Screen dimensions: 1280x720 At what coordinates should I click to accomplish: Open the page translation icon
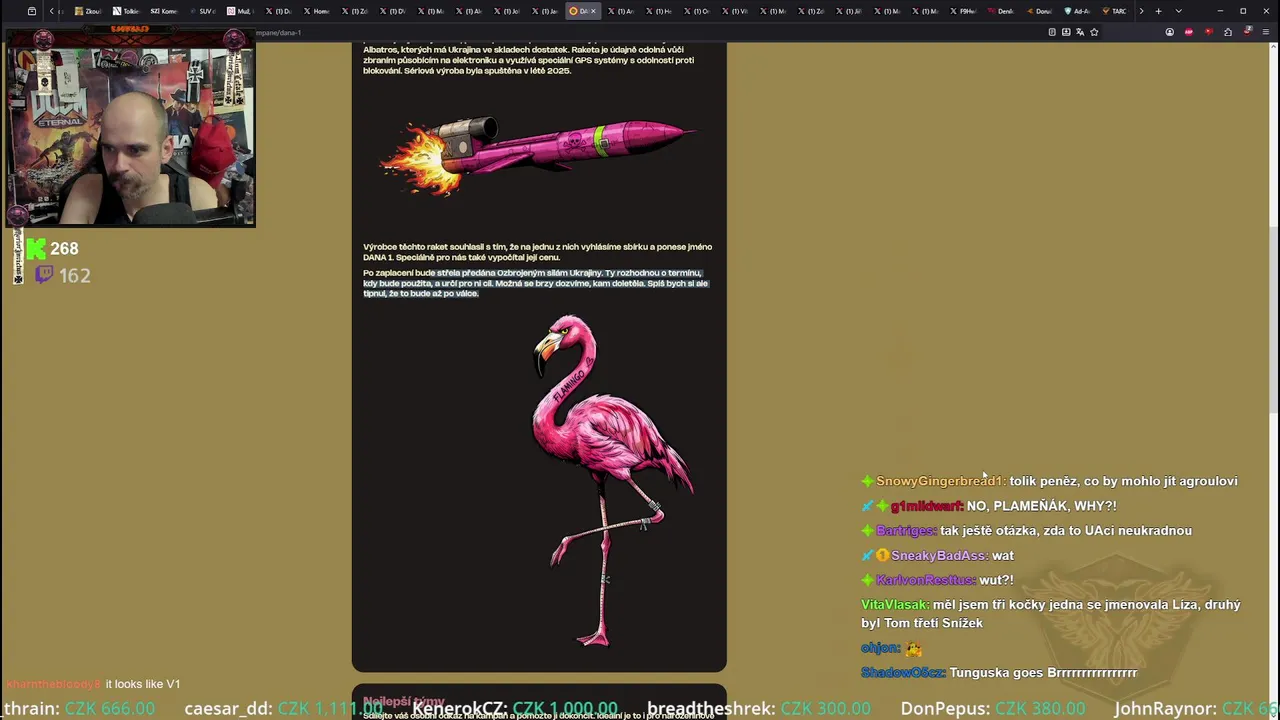[1080, 32]
